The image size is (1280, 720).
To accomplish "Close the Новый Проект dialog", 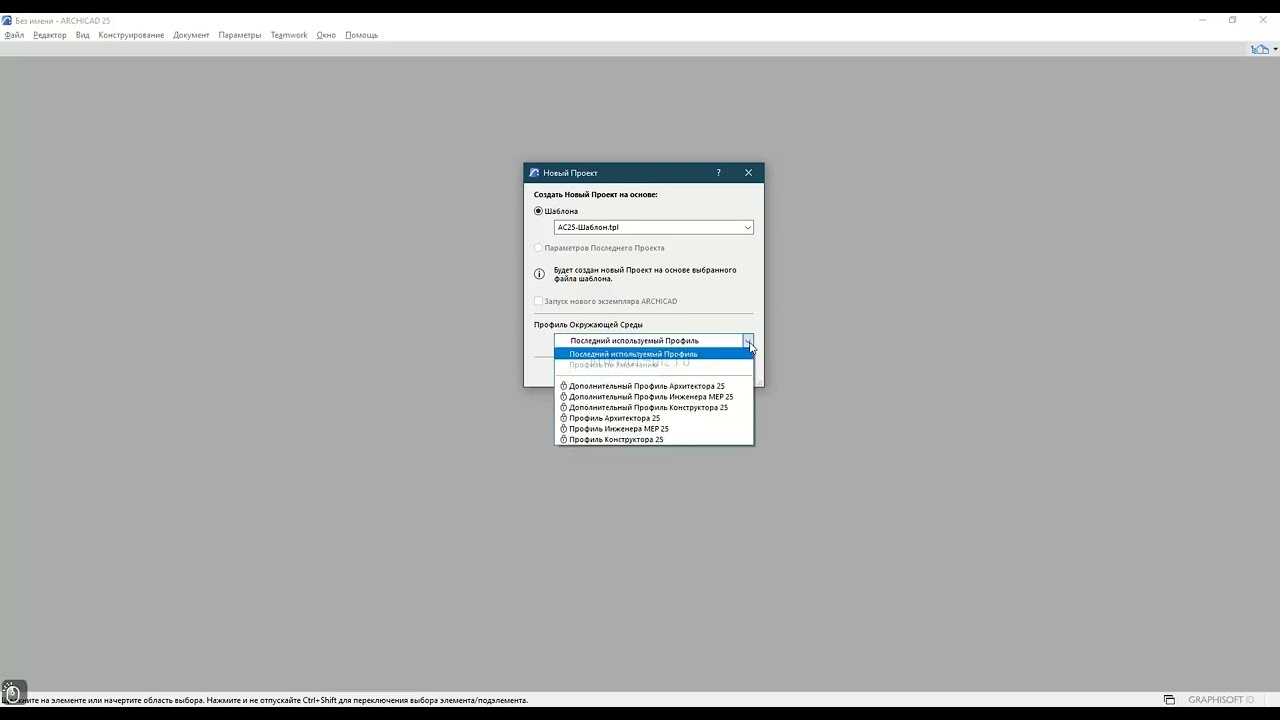I will coord(748,173).
